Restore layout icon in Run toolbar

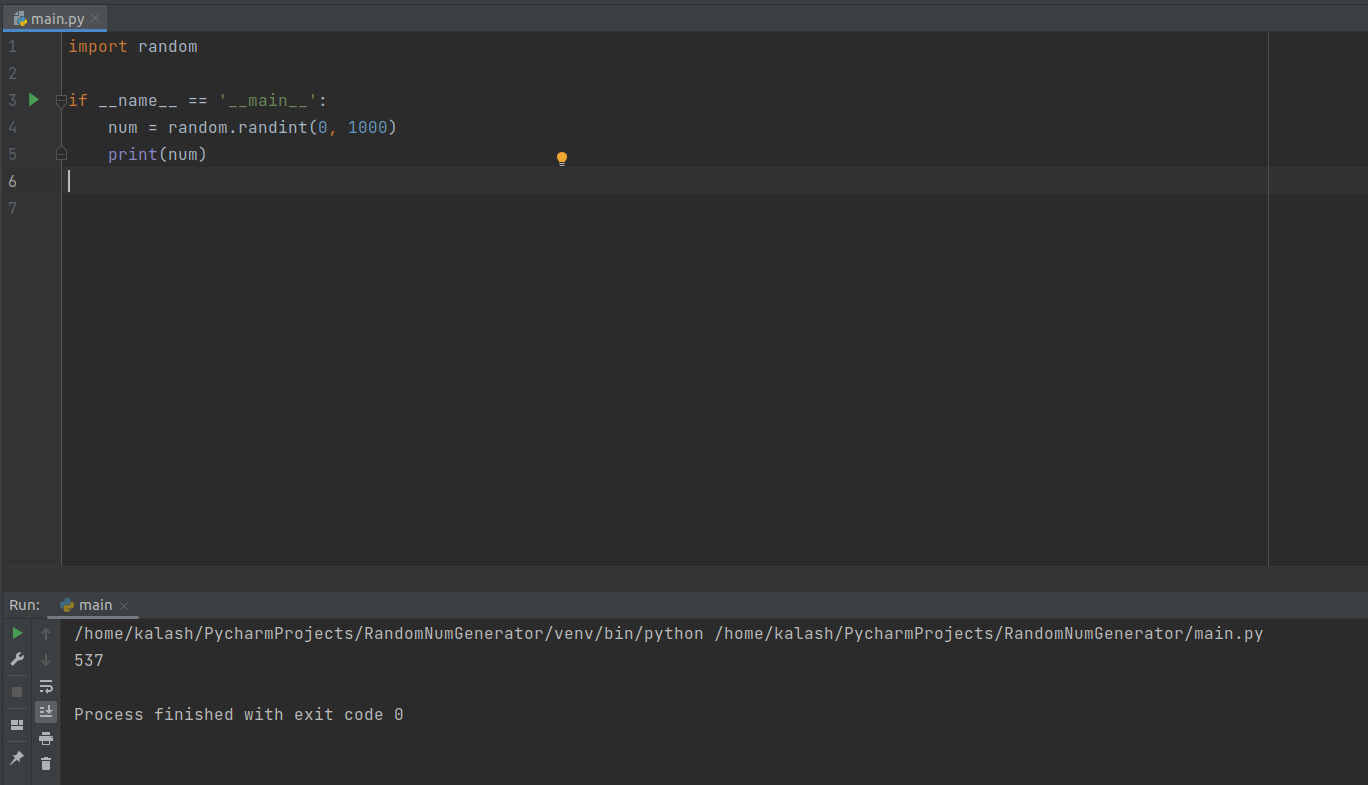[x=17, y=725]
